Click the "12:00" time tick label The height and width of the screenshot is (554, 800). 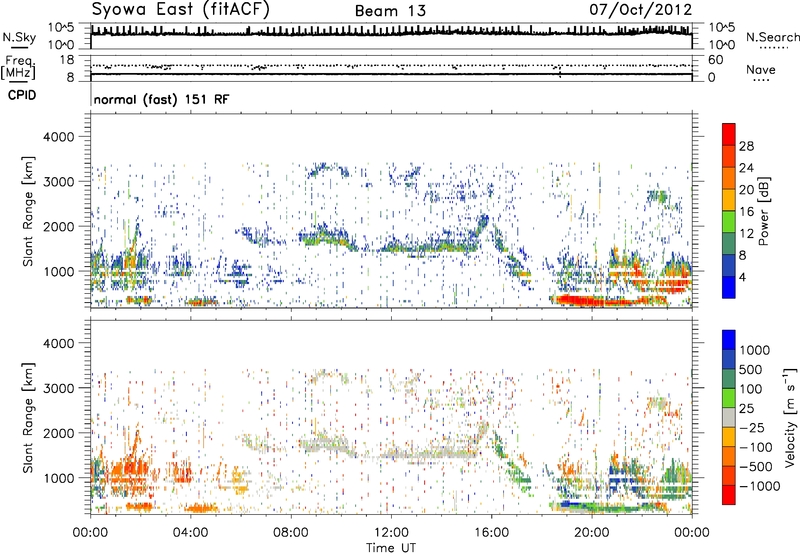click(391, 533)
